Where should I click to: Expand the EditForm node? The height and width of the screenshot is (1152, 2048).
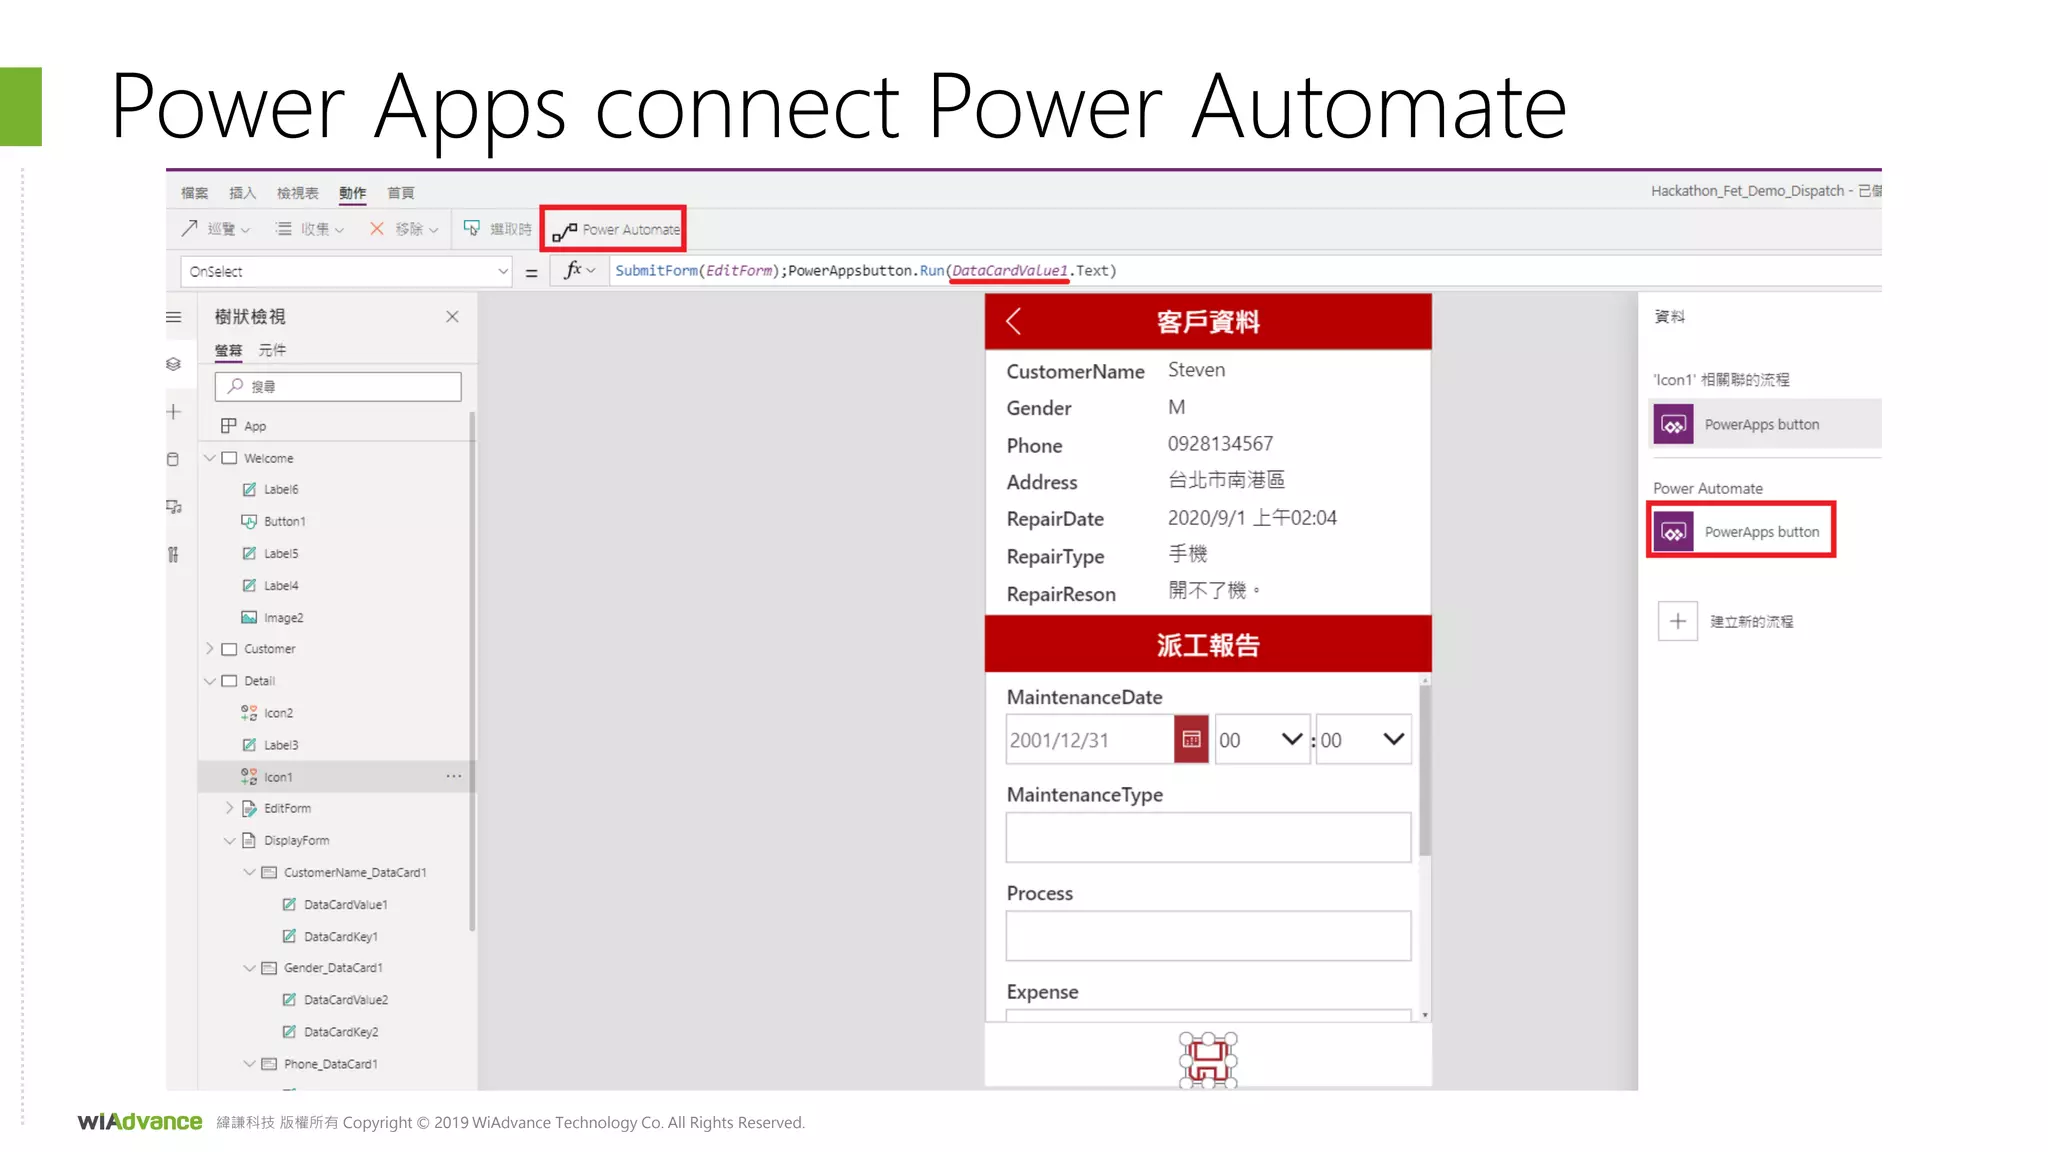click(x=230, y=808)
